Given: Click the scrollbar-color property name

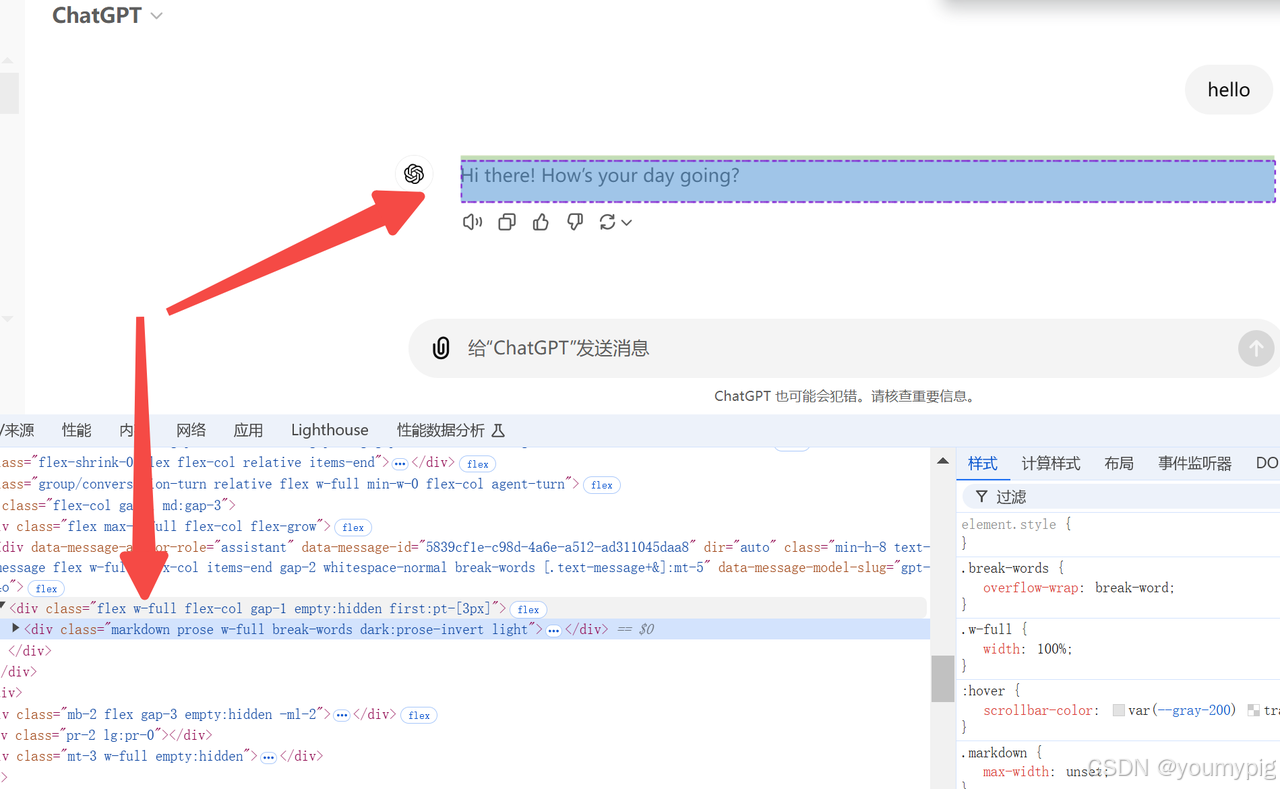Looking at the screenshot, I should click(x=1039, y=710).
